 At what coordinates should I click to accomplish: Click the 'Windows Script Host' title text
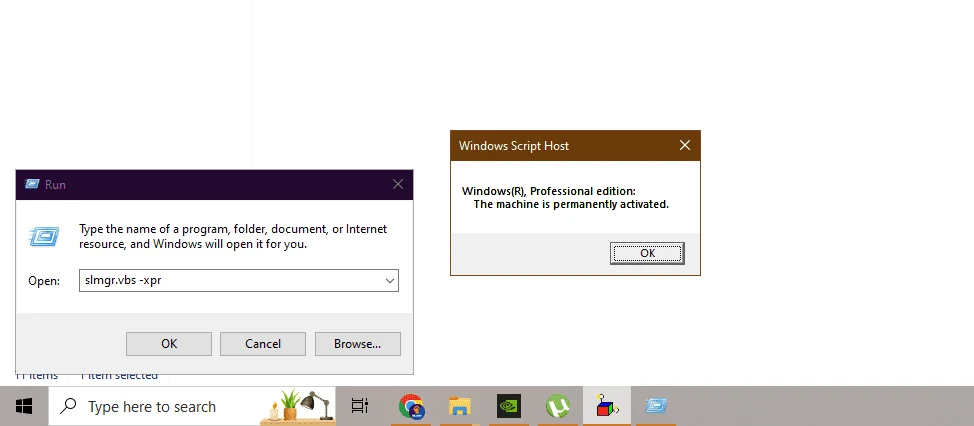coord(514,146)
